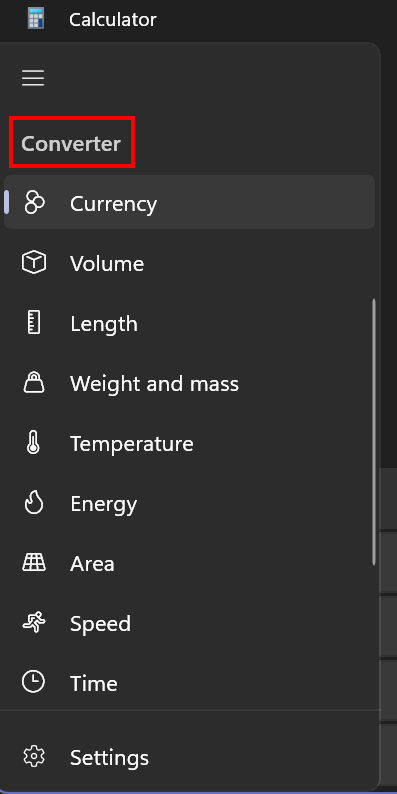Screen dimensions: 397x794
Task: Choose the Temperature converter option
Action: (x=189, y=443)
